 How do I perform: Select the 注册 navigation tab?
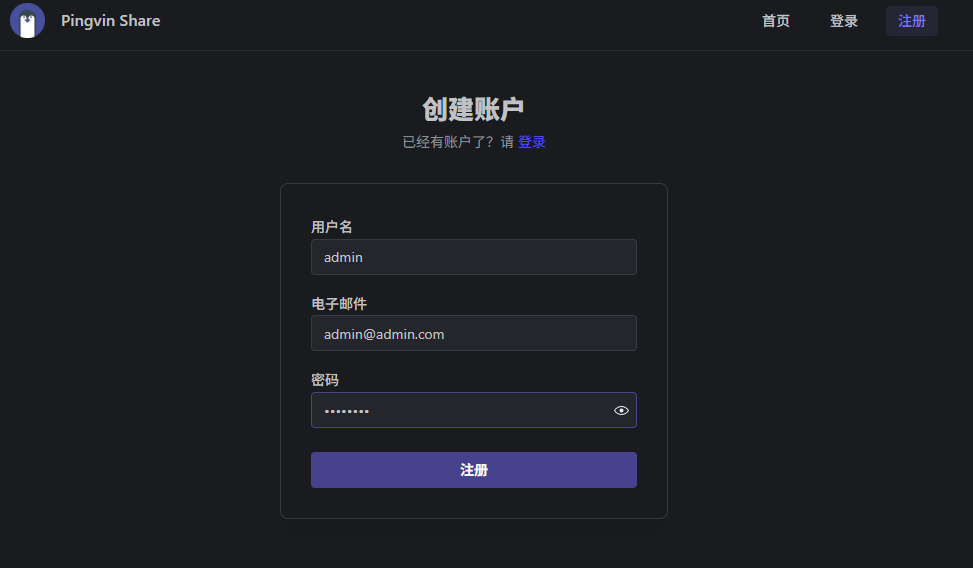point(912,21)
